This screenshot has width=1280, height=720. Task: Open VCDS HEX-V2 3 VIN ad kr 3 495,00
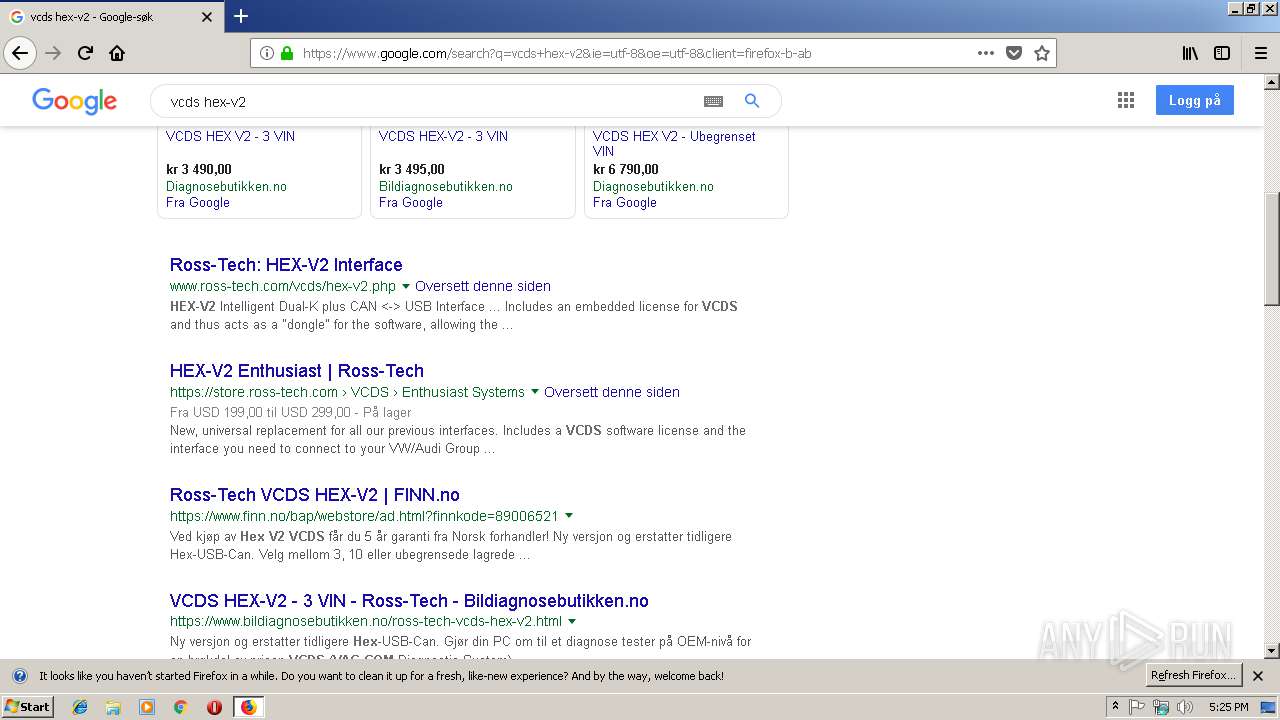tap(443, 136)
